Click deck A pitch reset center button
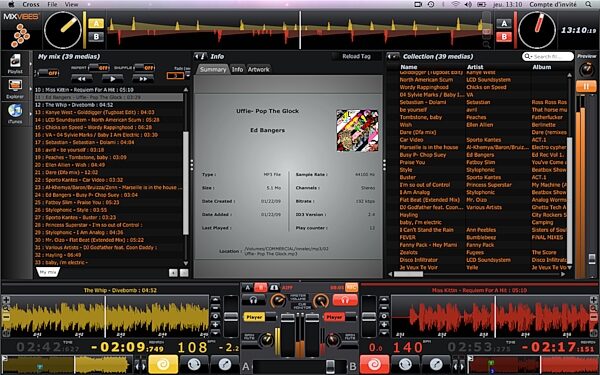Image resolution: width=600 pixels, height=375 pixels. (x=215, y=316)
